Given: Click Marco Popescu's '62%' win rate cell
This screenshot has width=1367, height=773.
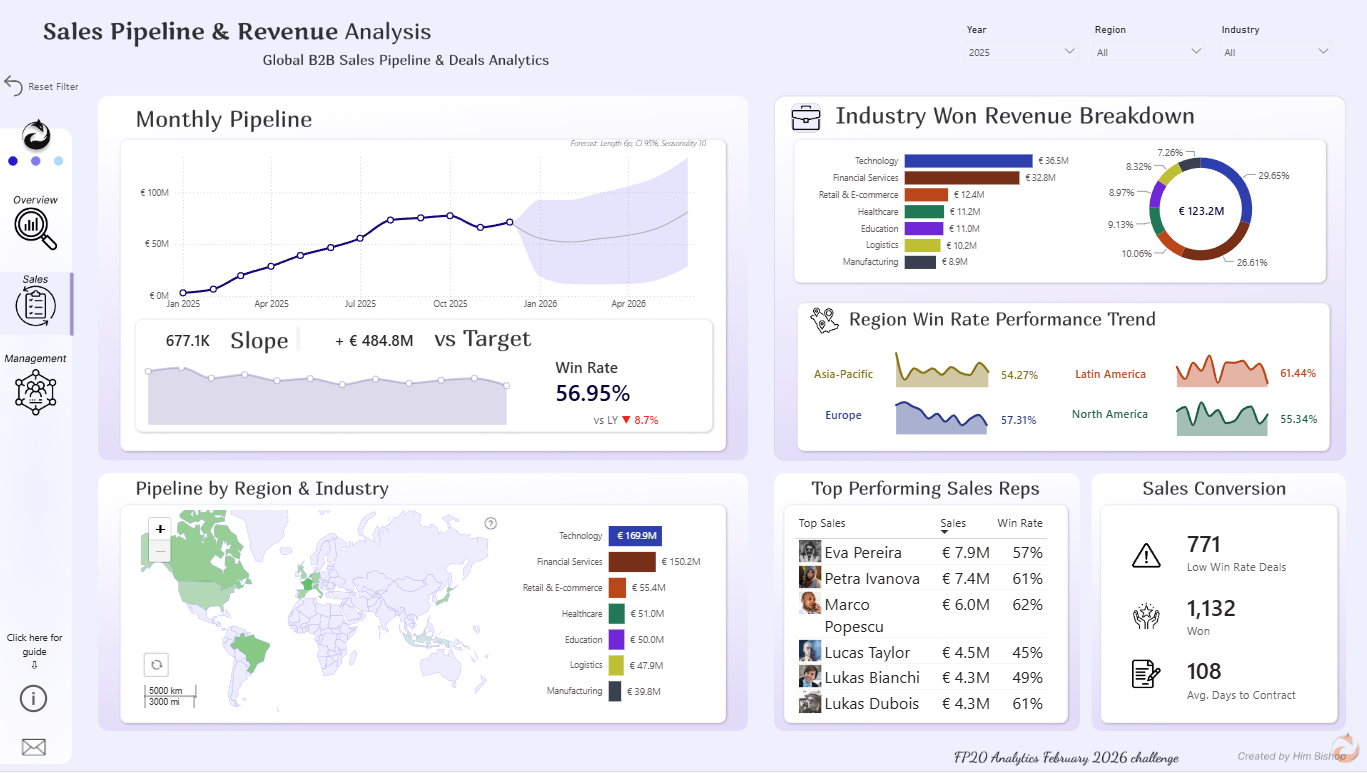Looking at the screenshot, I should (1027, 604).
